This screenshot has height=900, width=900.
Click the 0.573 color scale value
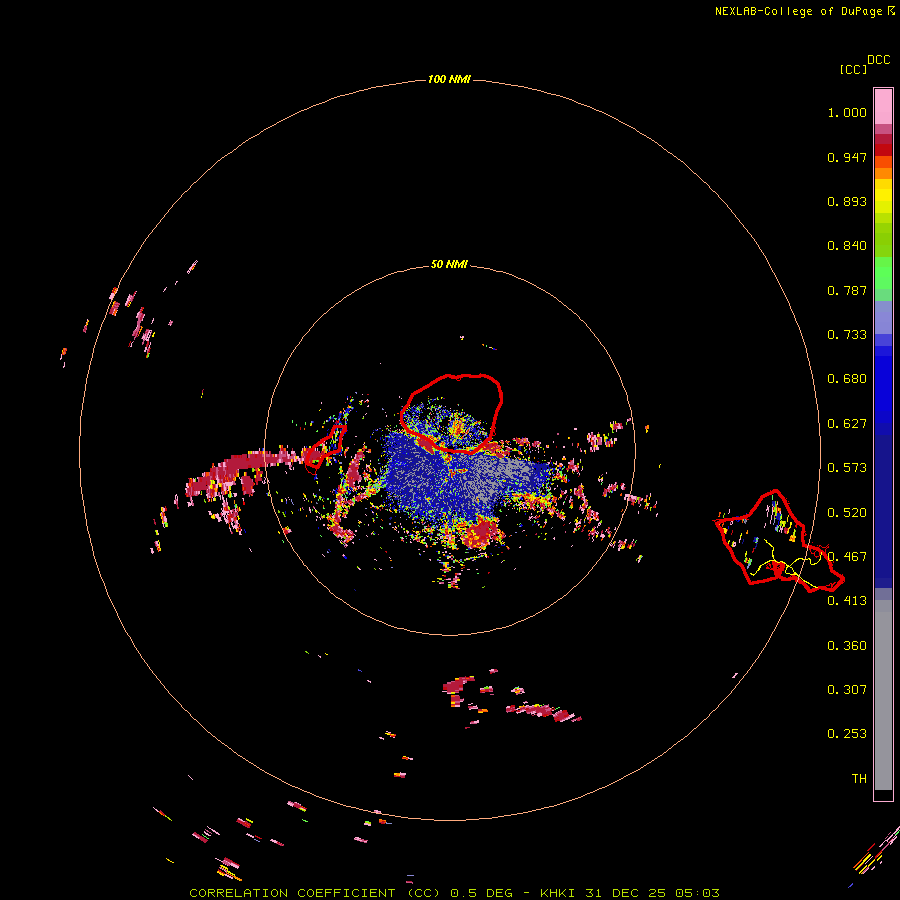point(847,468)
